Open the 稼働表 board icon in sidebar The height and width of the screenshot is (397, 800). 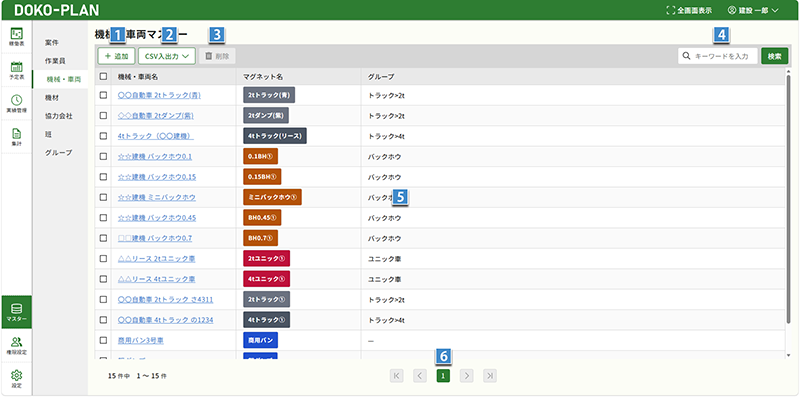click(x=16, y=33)
